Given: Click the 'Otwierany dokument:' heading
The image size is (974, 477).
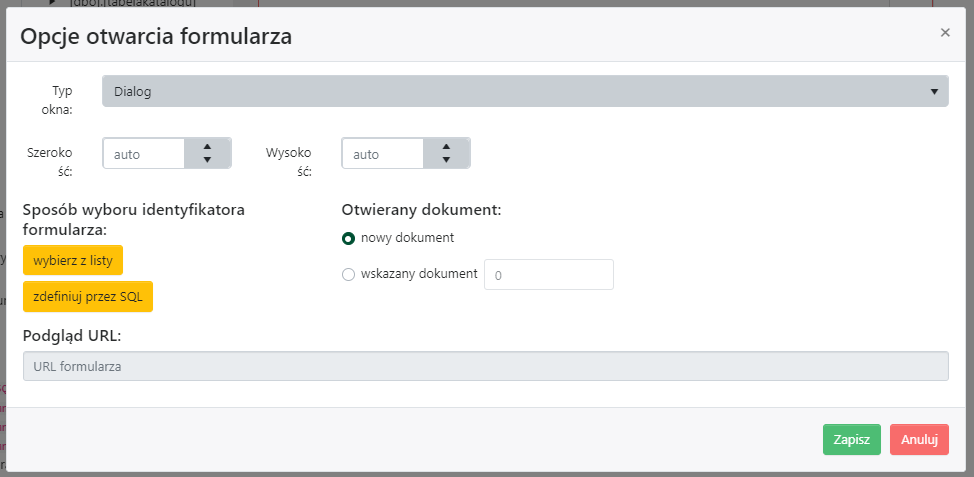Looking at the screenshot, I should coord(421,210).
